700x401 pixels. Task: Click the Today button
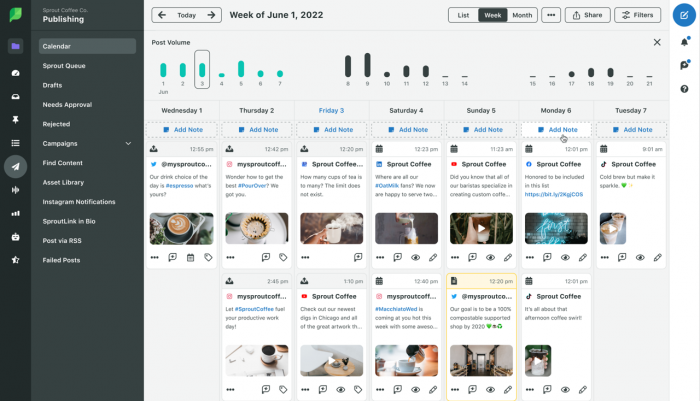click(x=187, y=15)
